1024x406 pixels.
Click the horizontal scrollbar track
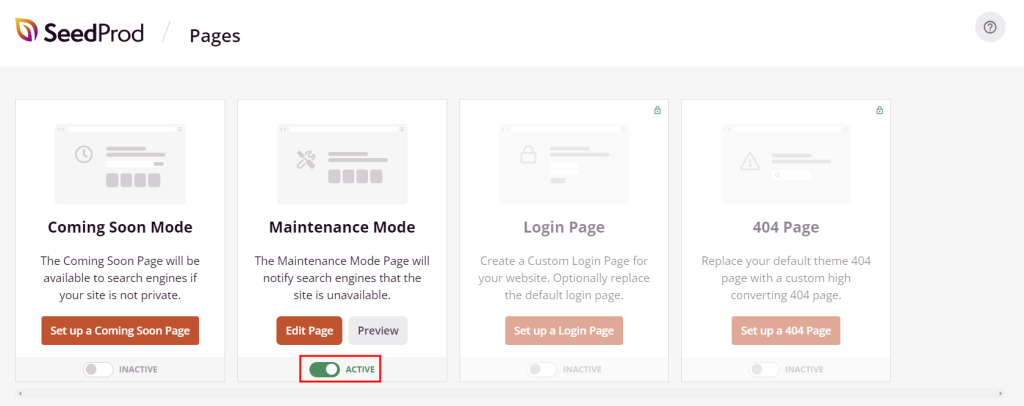[x=500, y=393]
